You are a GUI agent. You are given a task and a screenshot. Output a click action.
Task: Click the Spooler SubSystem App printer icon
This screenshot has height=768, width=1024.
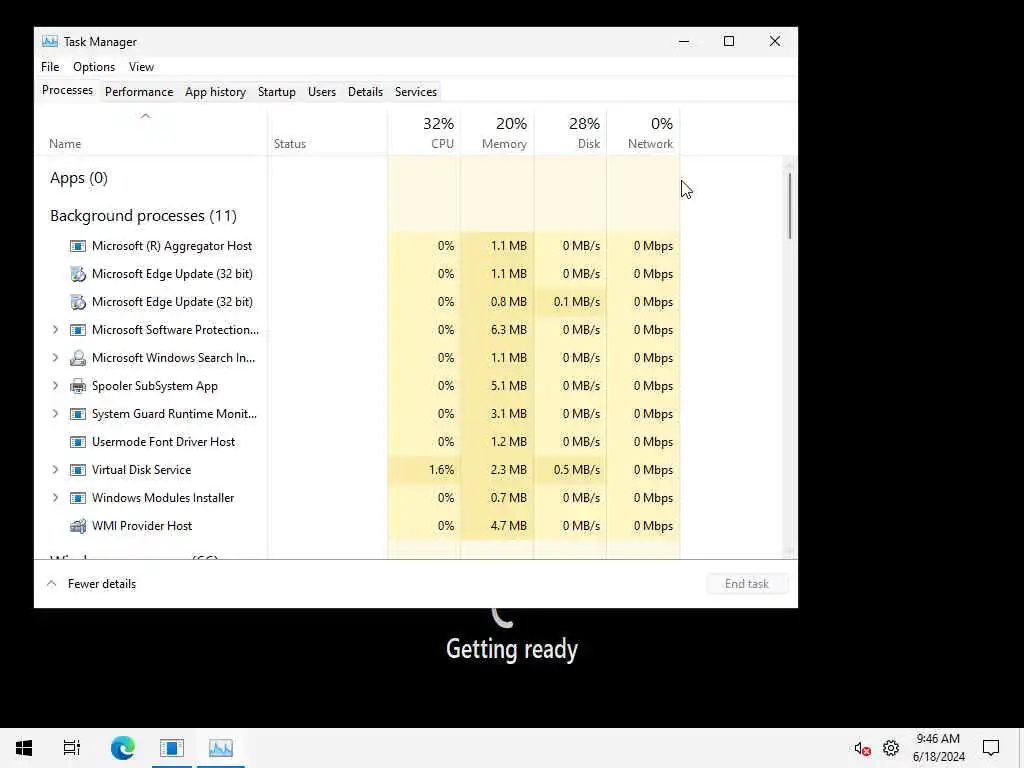pyautogui.click(x=78, y=386)
